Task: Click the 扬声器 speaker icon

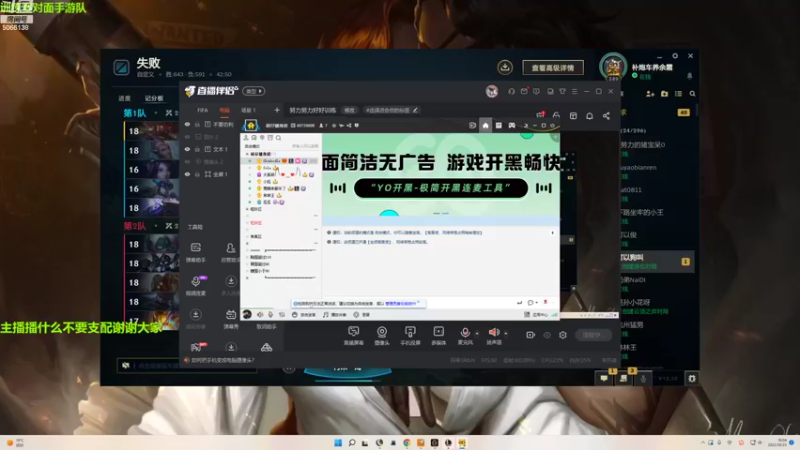Action: pyautogui.click(x=493, y=333)
